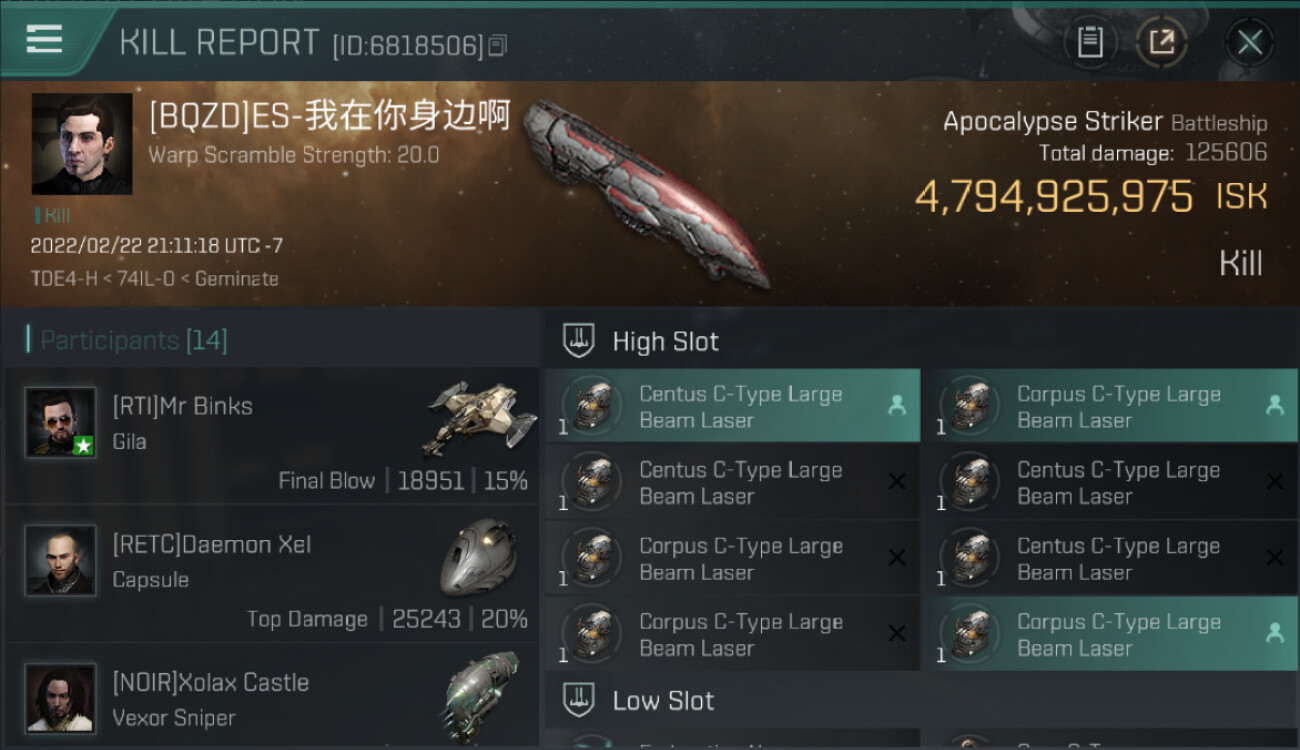Click the Vexor Sniper ship icon

point(479,693)
